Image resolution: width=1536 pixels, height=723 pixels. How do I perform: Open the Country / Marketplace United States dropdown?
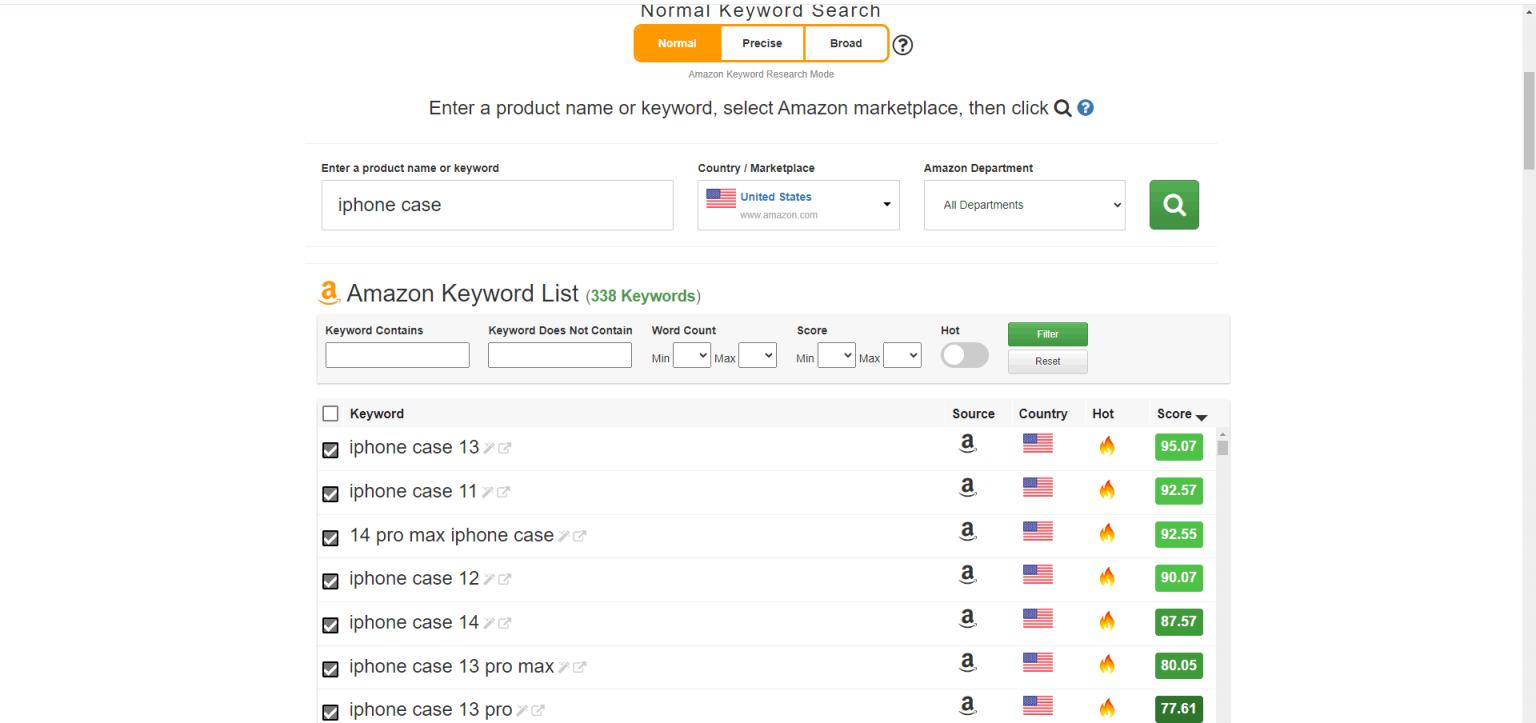pos(798,205)
